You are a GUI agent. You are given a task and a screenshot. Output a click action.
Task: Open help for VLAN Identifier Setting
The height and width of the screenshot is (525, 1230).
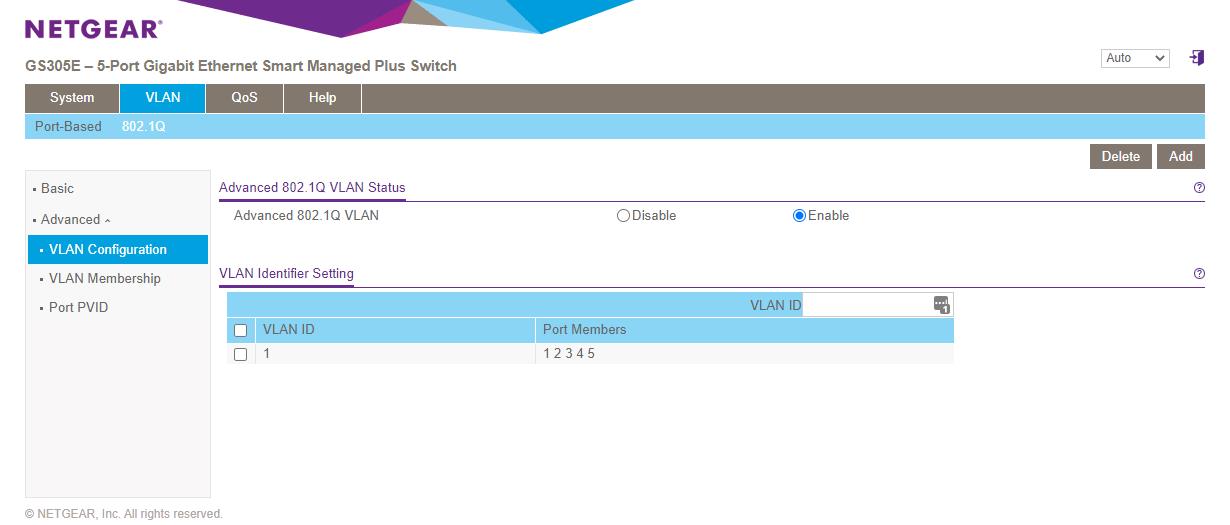pyautogui.click(x=1199, y=274)
